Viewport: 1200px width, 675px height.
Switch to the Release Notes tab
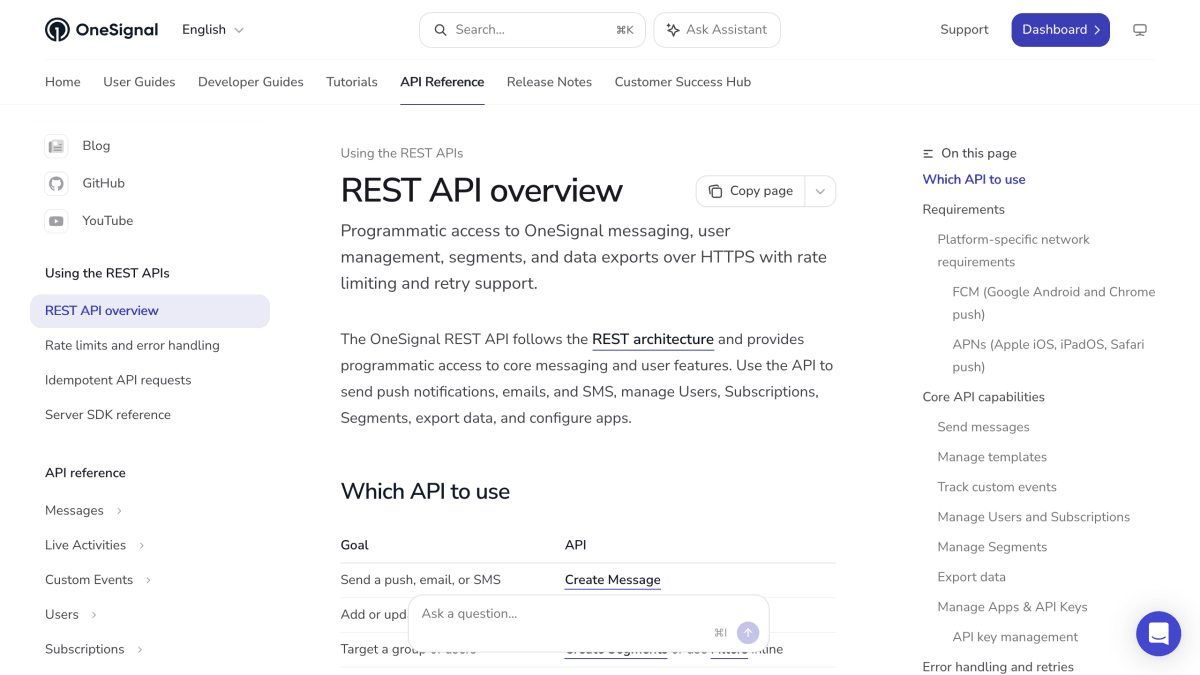(549, 82)
